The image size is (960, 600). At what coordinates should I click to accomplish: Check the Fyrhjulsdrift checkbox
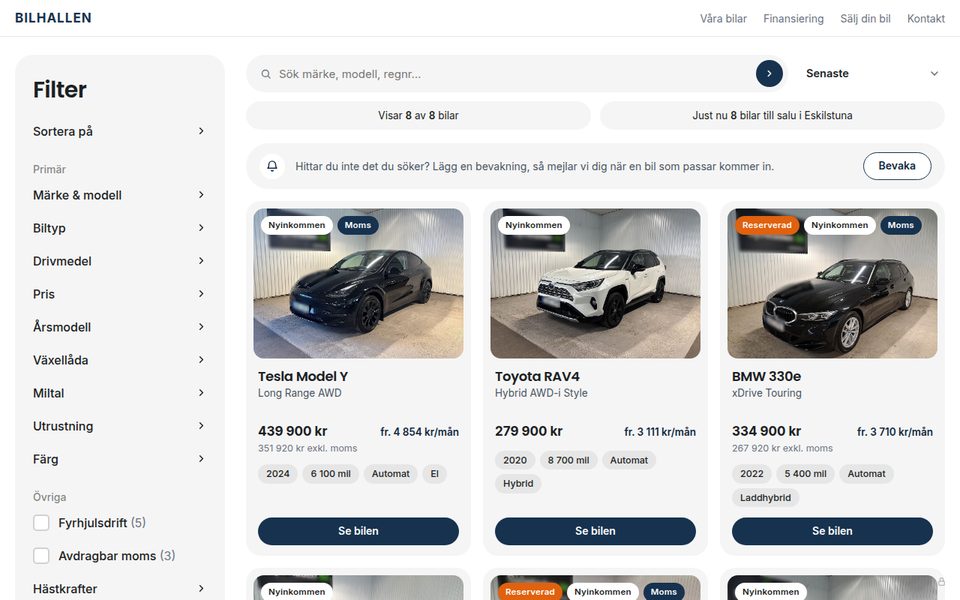pos(41,523)
